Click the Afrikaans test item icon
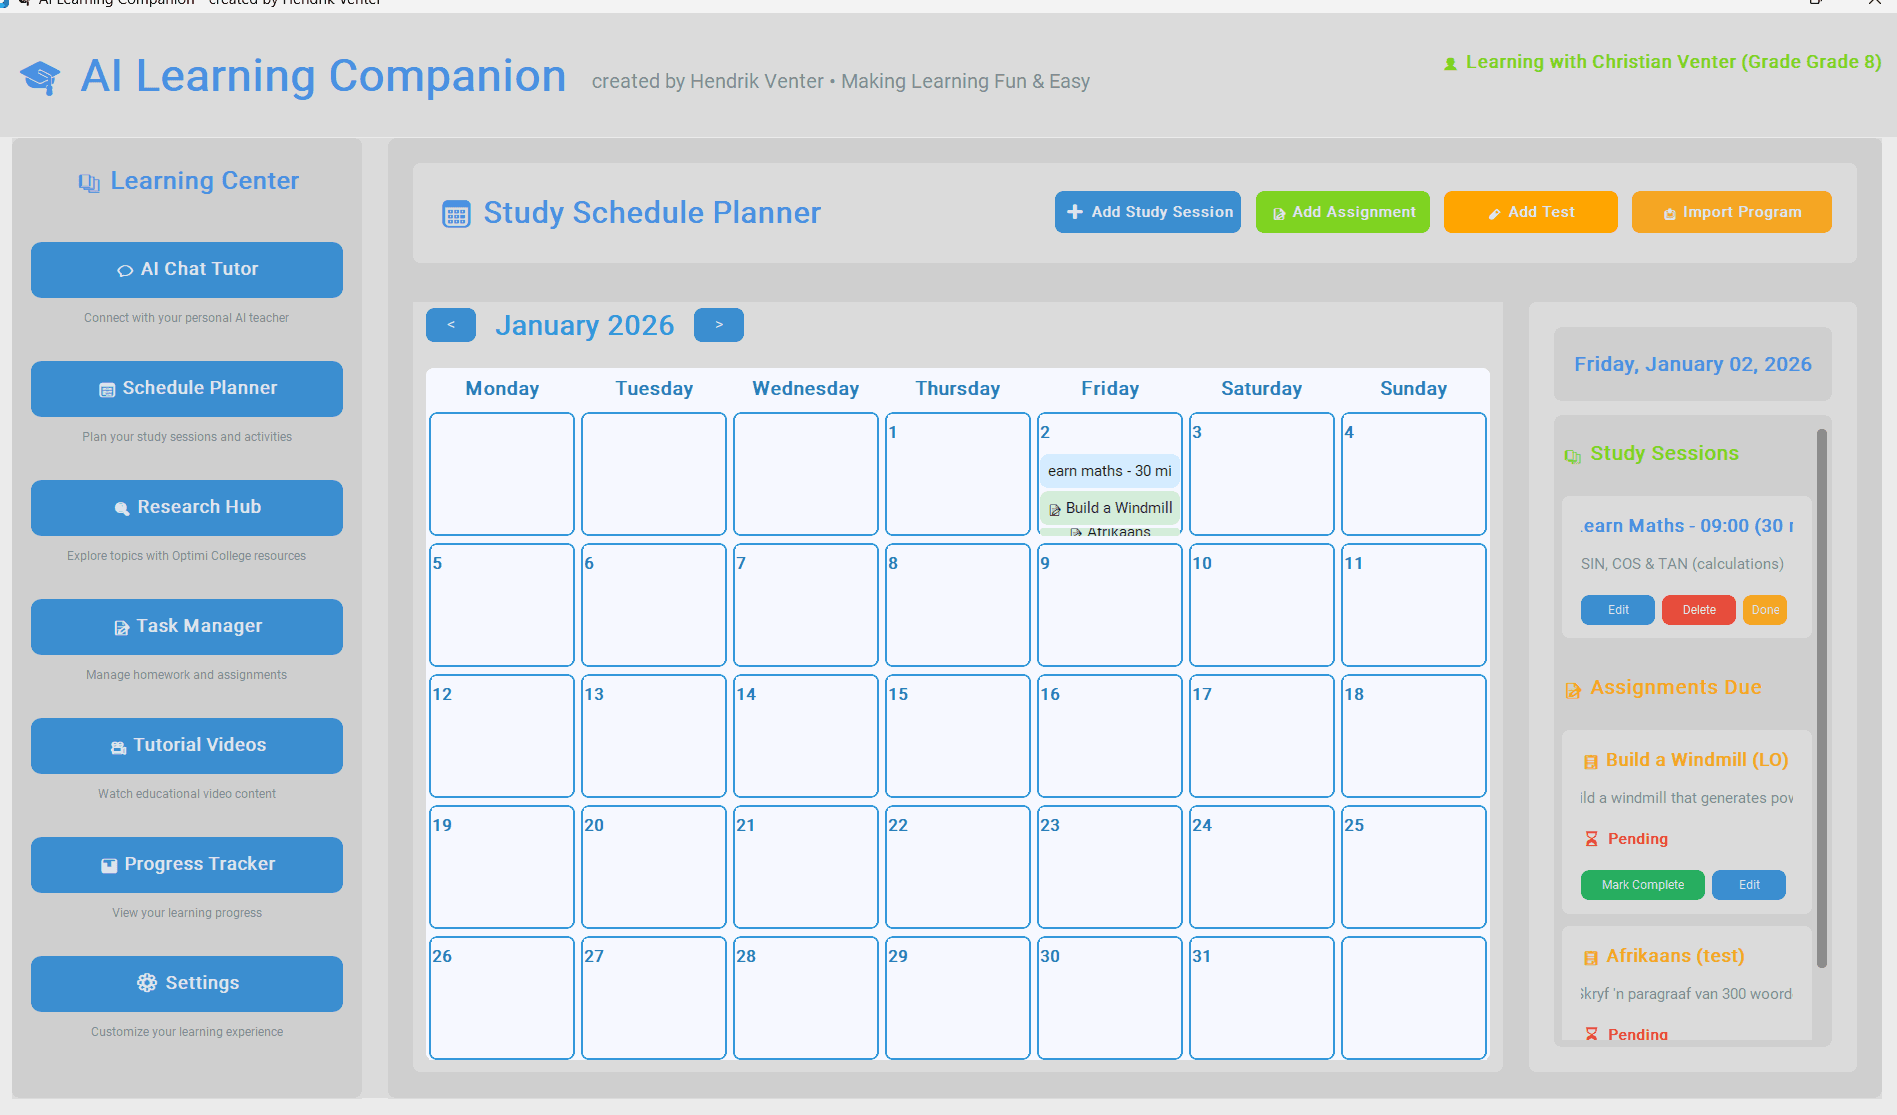Viewport: 1897px width, 1115px height. 1590,957
